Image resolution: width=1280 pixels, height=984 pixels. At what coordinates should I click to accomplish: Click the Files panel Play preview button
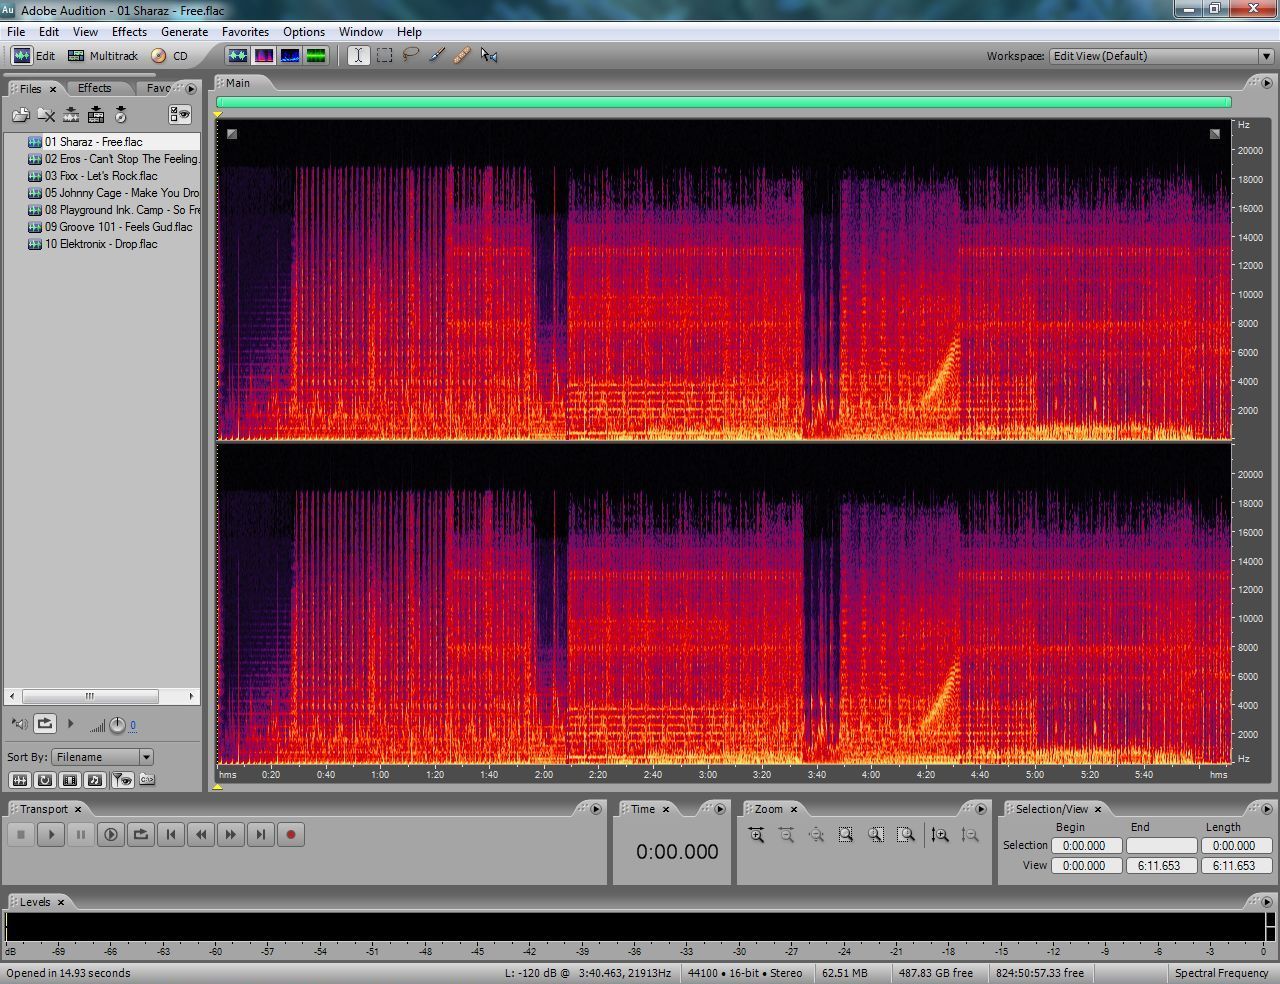click(71, 723)
